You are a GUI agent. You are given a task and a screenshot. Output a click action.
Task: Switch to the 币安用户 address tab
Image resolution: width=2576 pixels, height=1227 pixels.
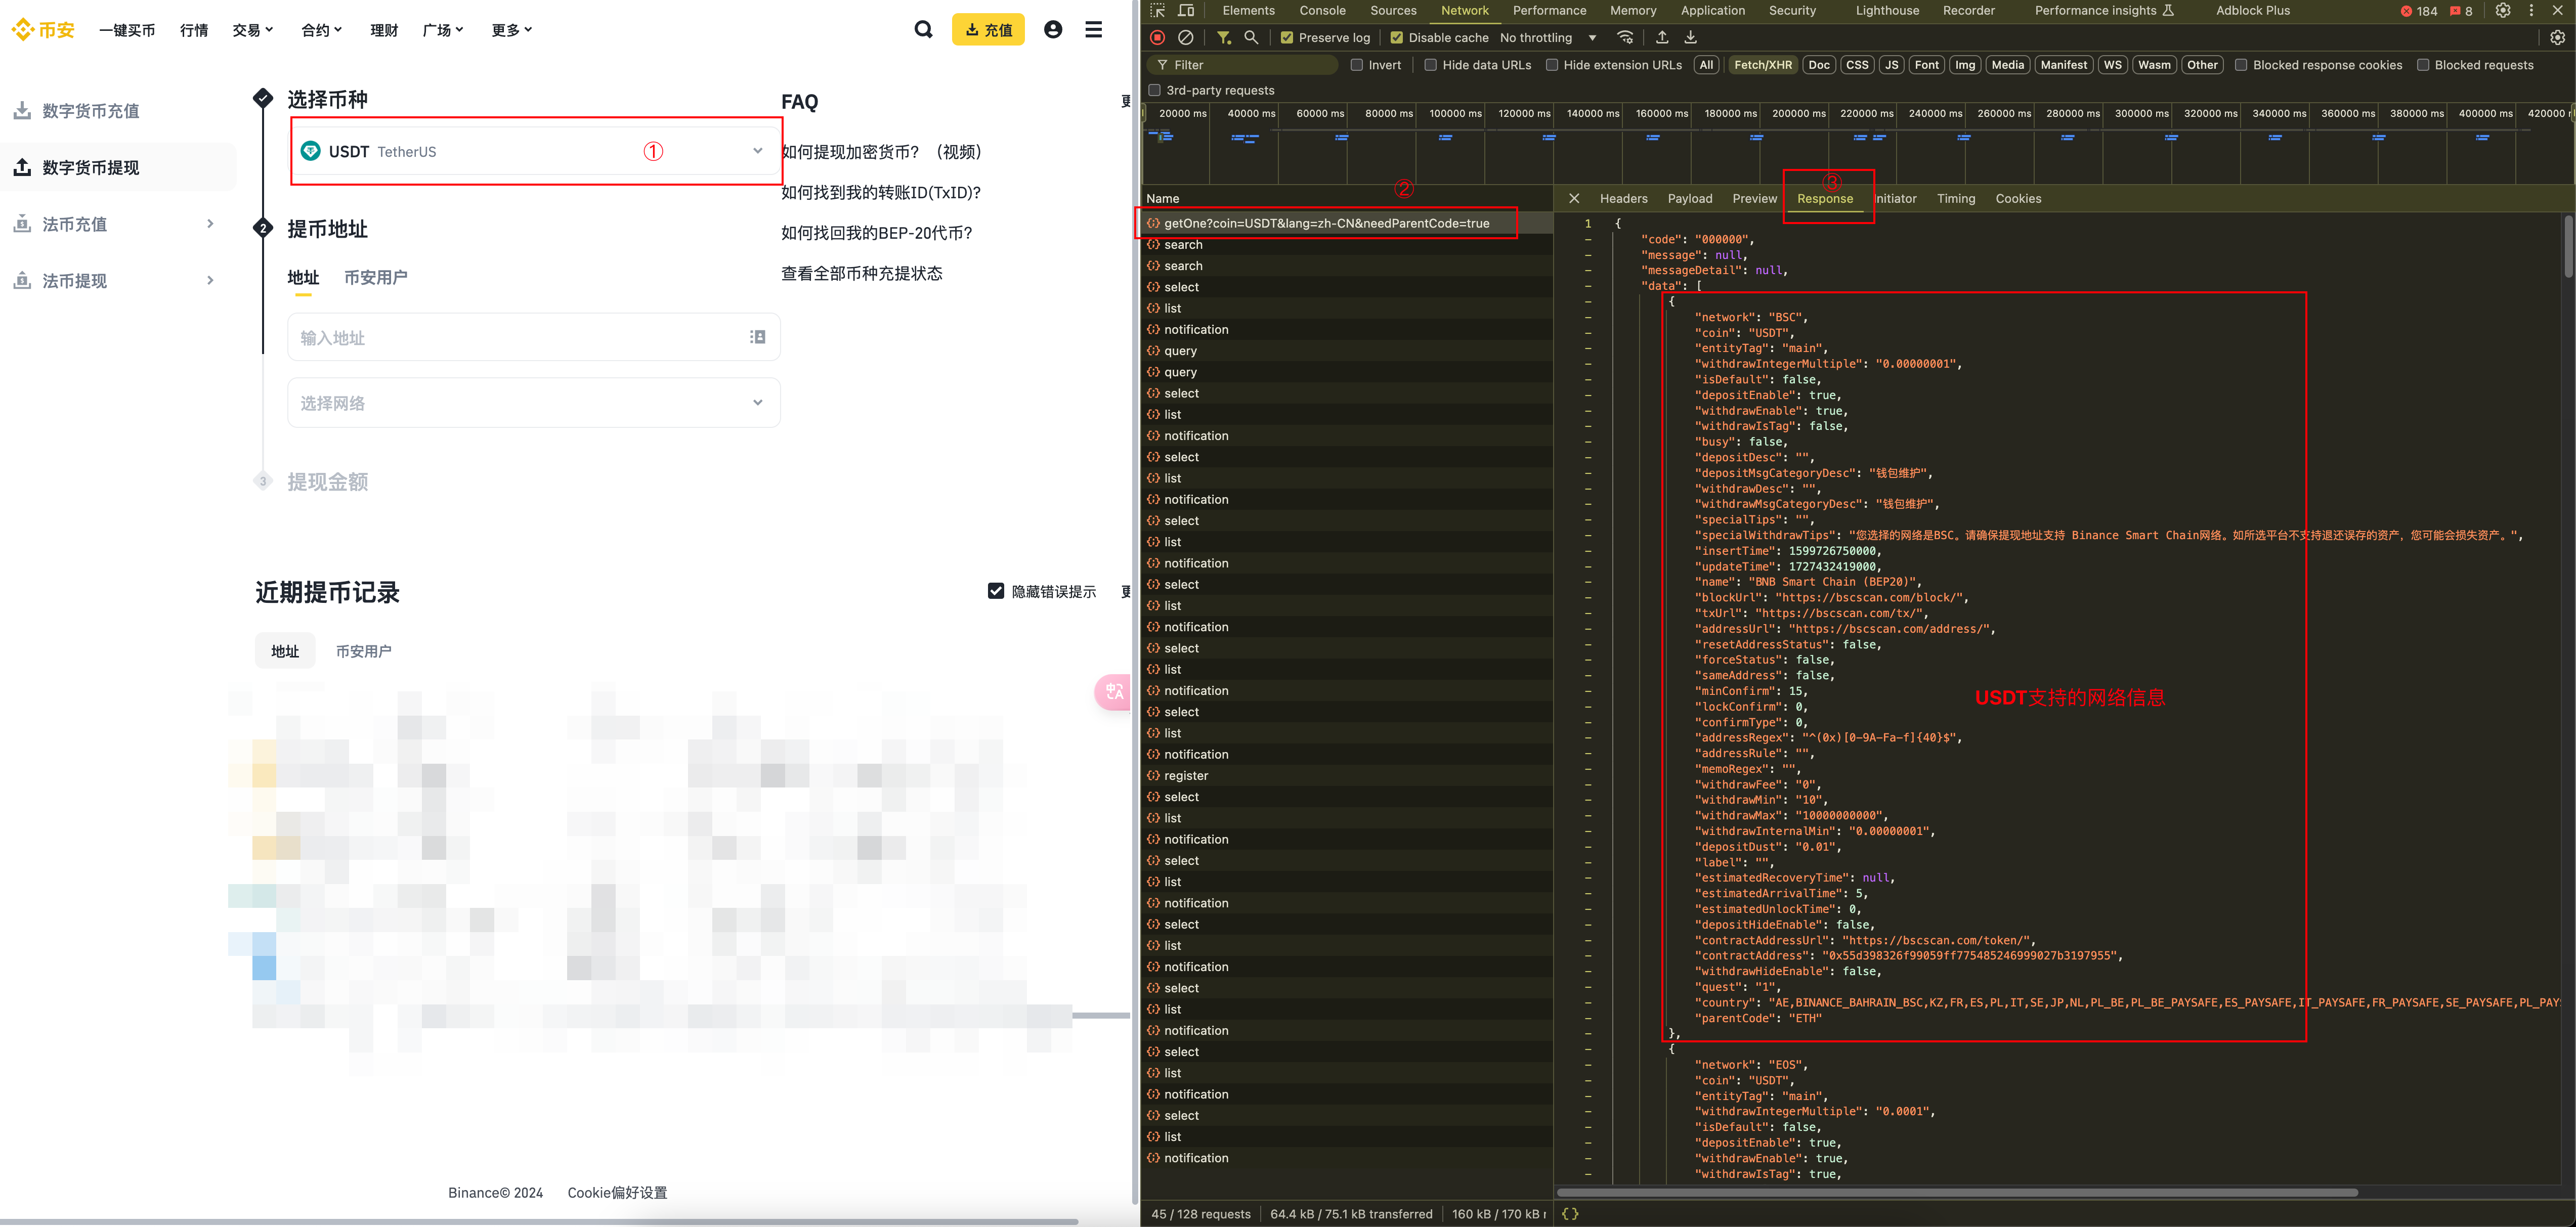(x=375, y=278)
